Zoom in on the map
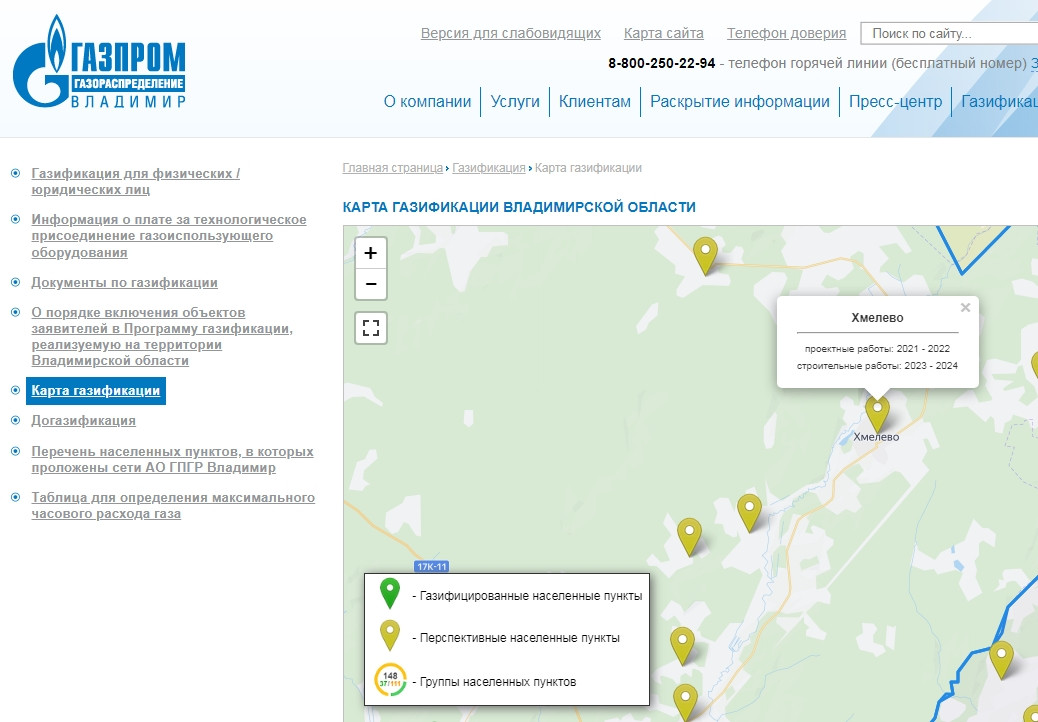This screenshot has width=1038, height=722. pyautogui.click(x=371, y=253)
